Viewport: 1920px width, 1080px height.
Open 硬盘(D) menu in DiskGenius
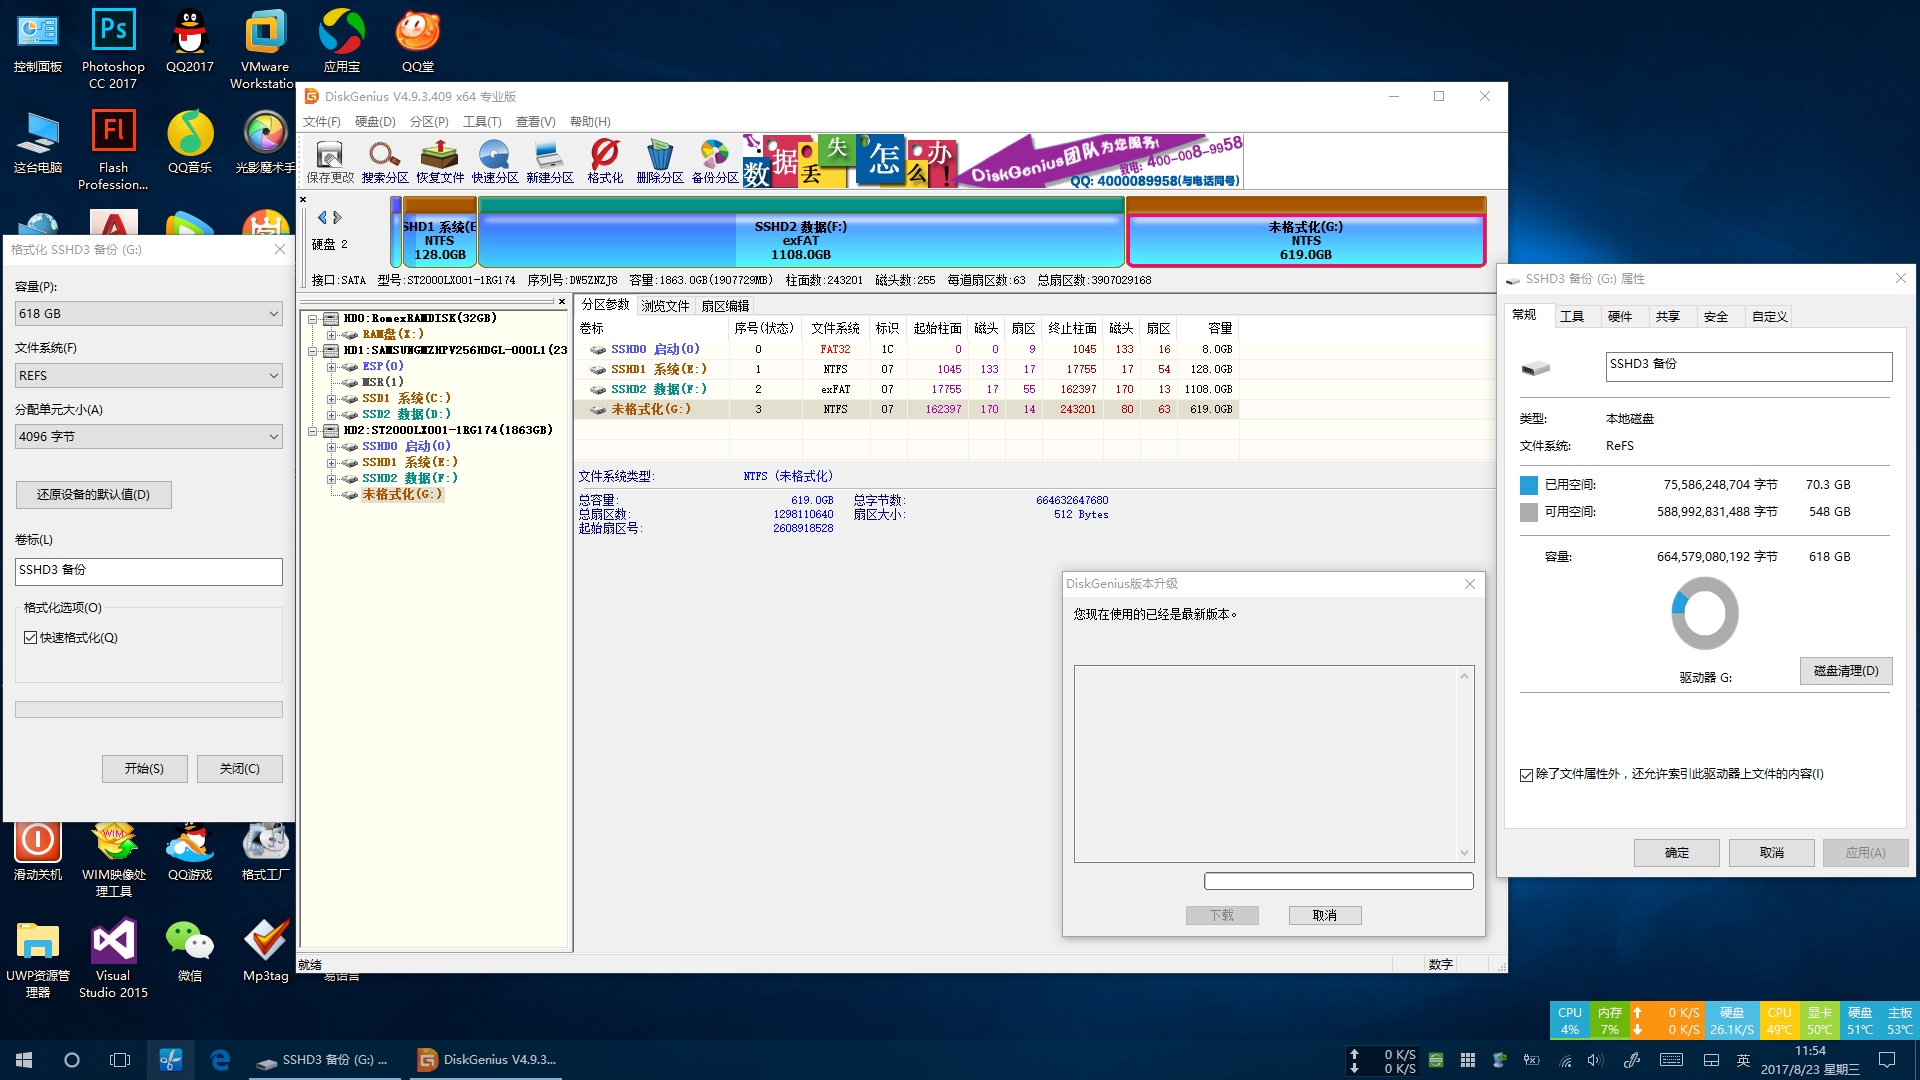pyautogui.click(x=375, y=122)
